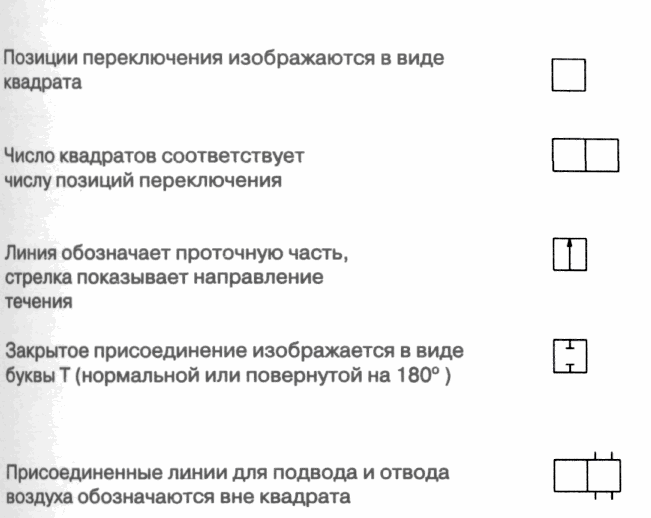Screen dimensions: 651x518
Task: Click the line 'стрелка показывает направление'
Action: pos(164,277)
